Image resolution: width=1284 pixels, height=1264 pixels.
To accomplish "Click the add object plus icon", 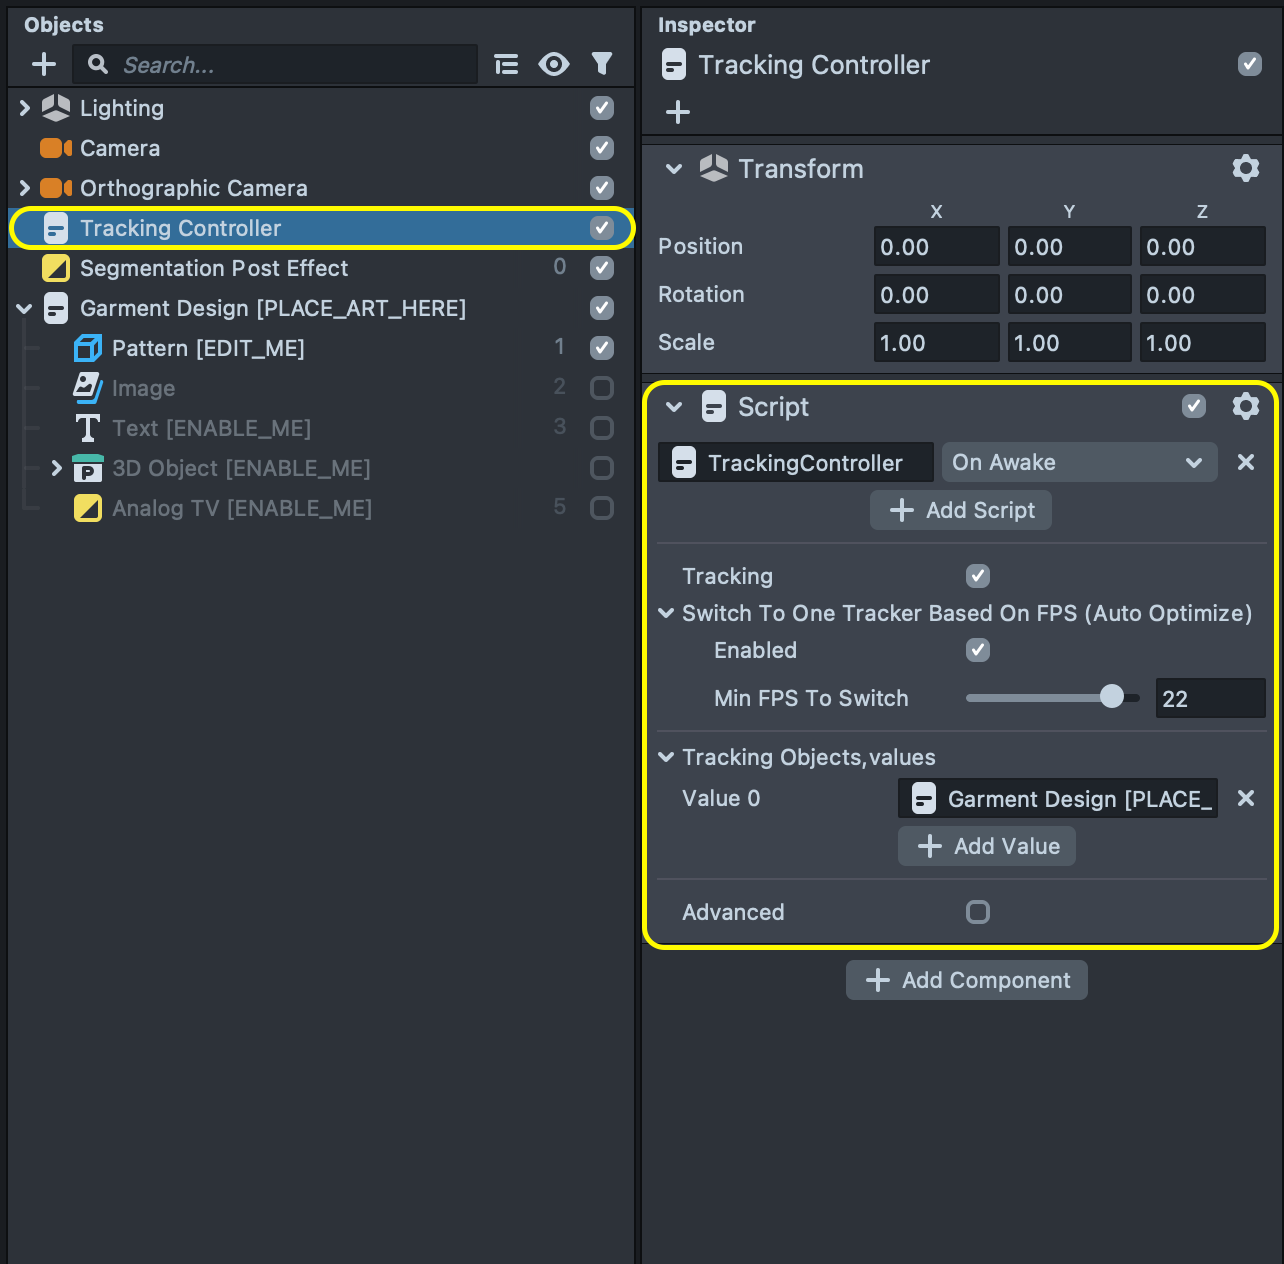I will (x=44, y=65).
